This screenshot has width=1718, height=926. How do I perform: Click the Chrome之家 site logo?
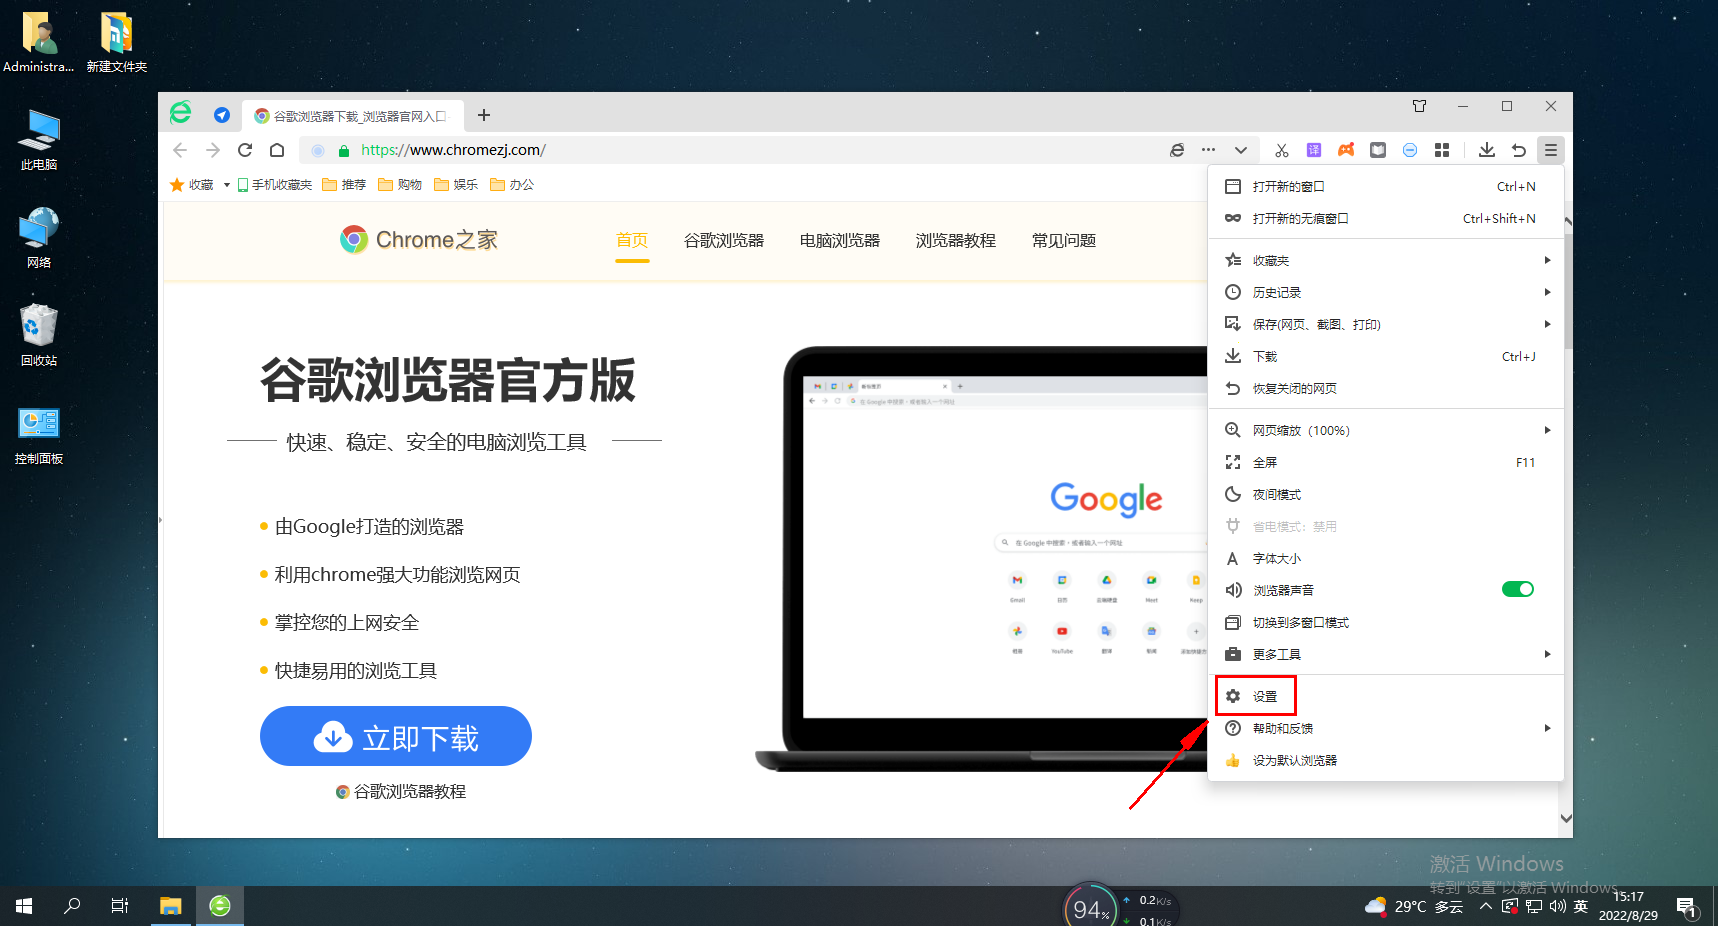point(419,240)
